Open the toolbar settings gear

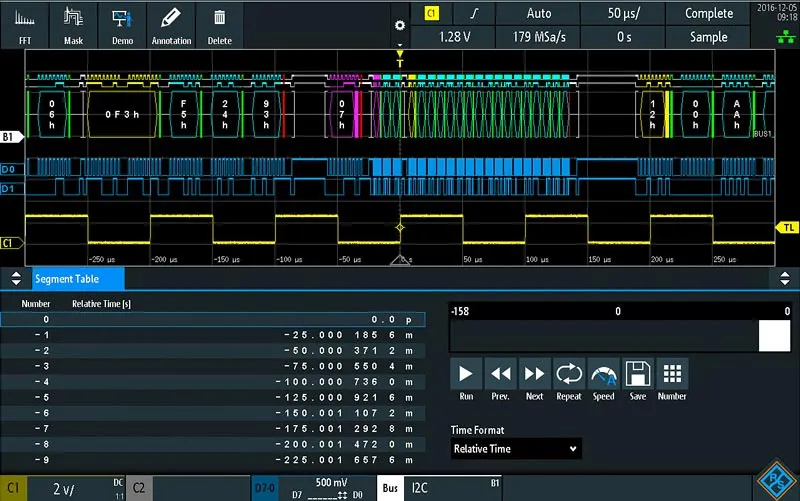click(400, 26)
